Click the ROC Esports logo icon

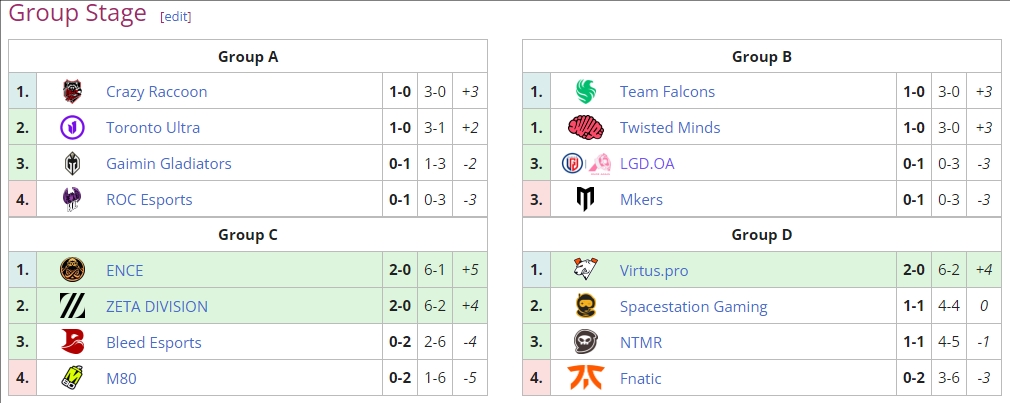72,200
